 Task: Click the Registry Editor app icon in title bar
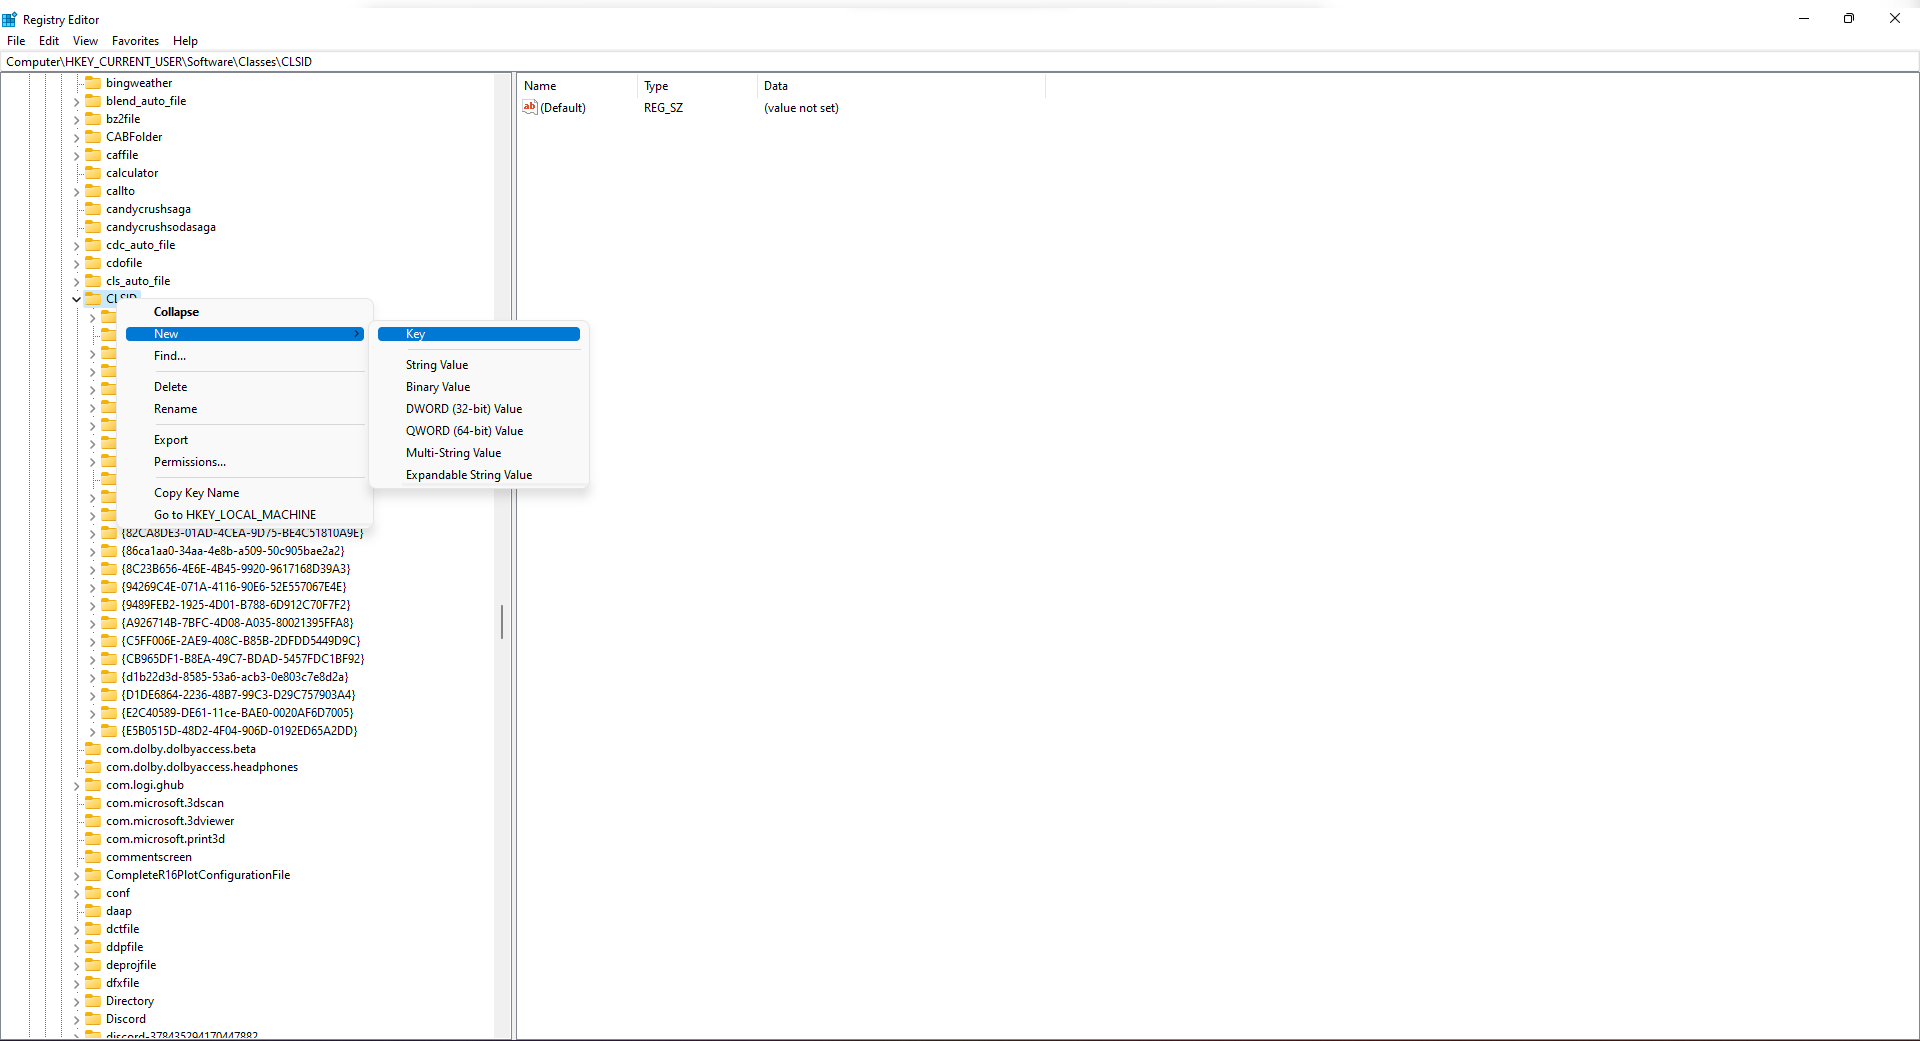click(x=10, y=19)
